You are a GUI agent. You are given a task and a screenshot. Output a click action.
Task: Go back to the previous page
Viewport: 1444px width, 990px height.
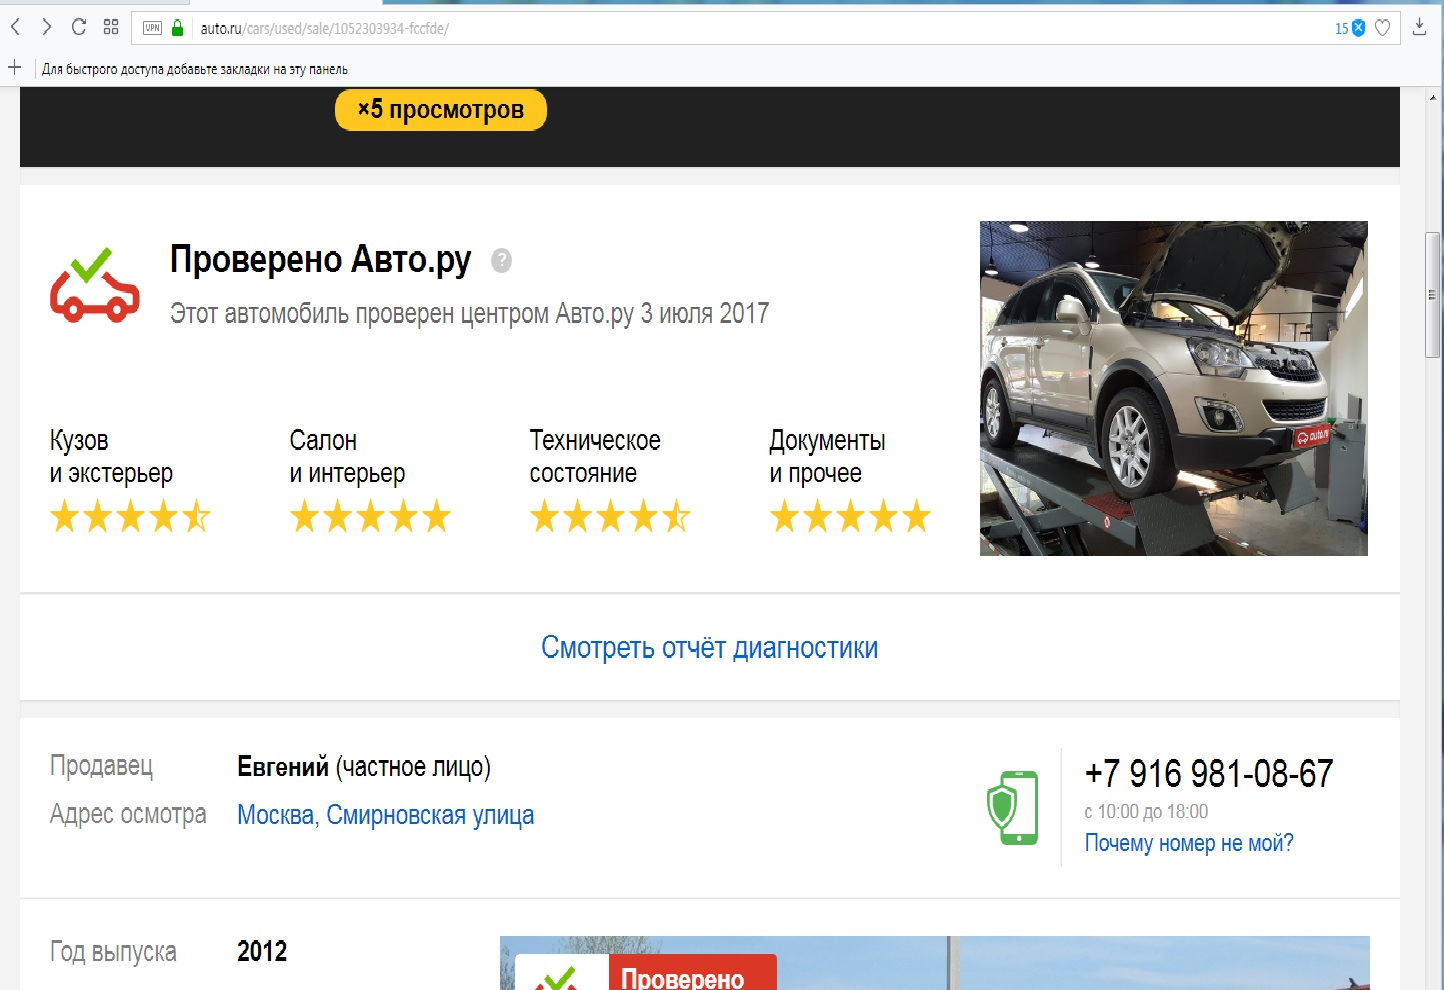[15, 28]
